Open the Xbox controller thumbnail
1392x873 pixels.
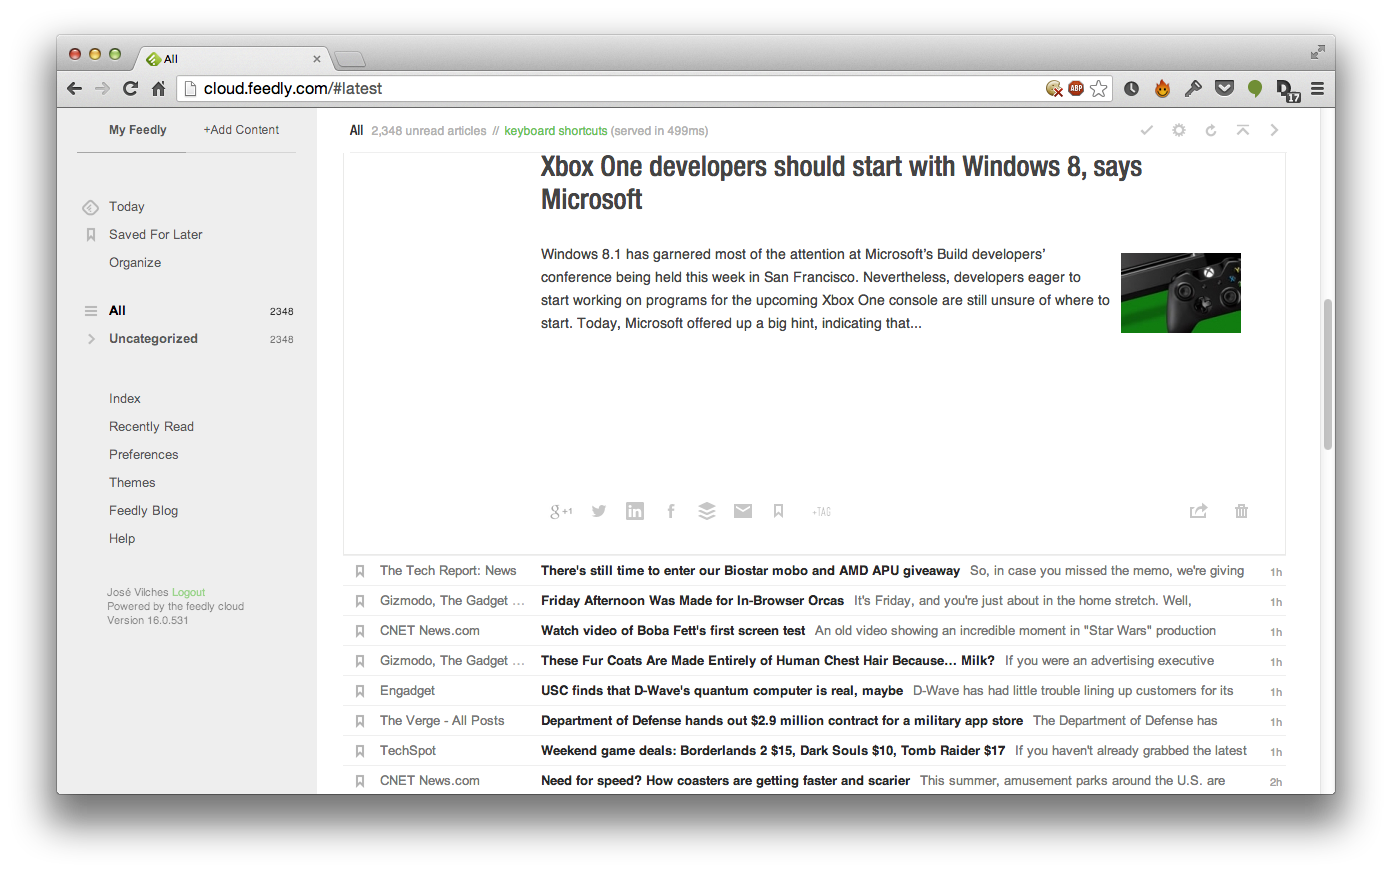click(x=1180, y=293)
